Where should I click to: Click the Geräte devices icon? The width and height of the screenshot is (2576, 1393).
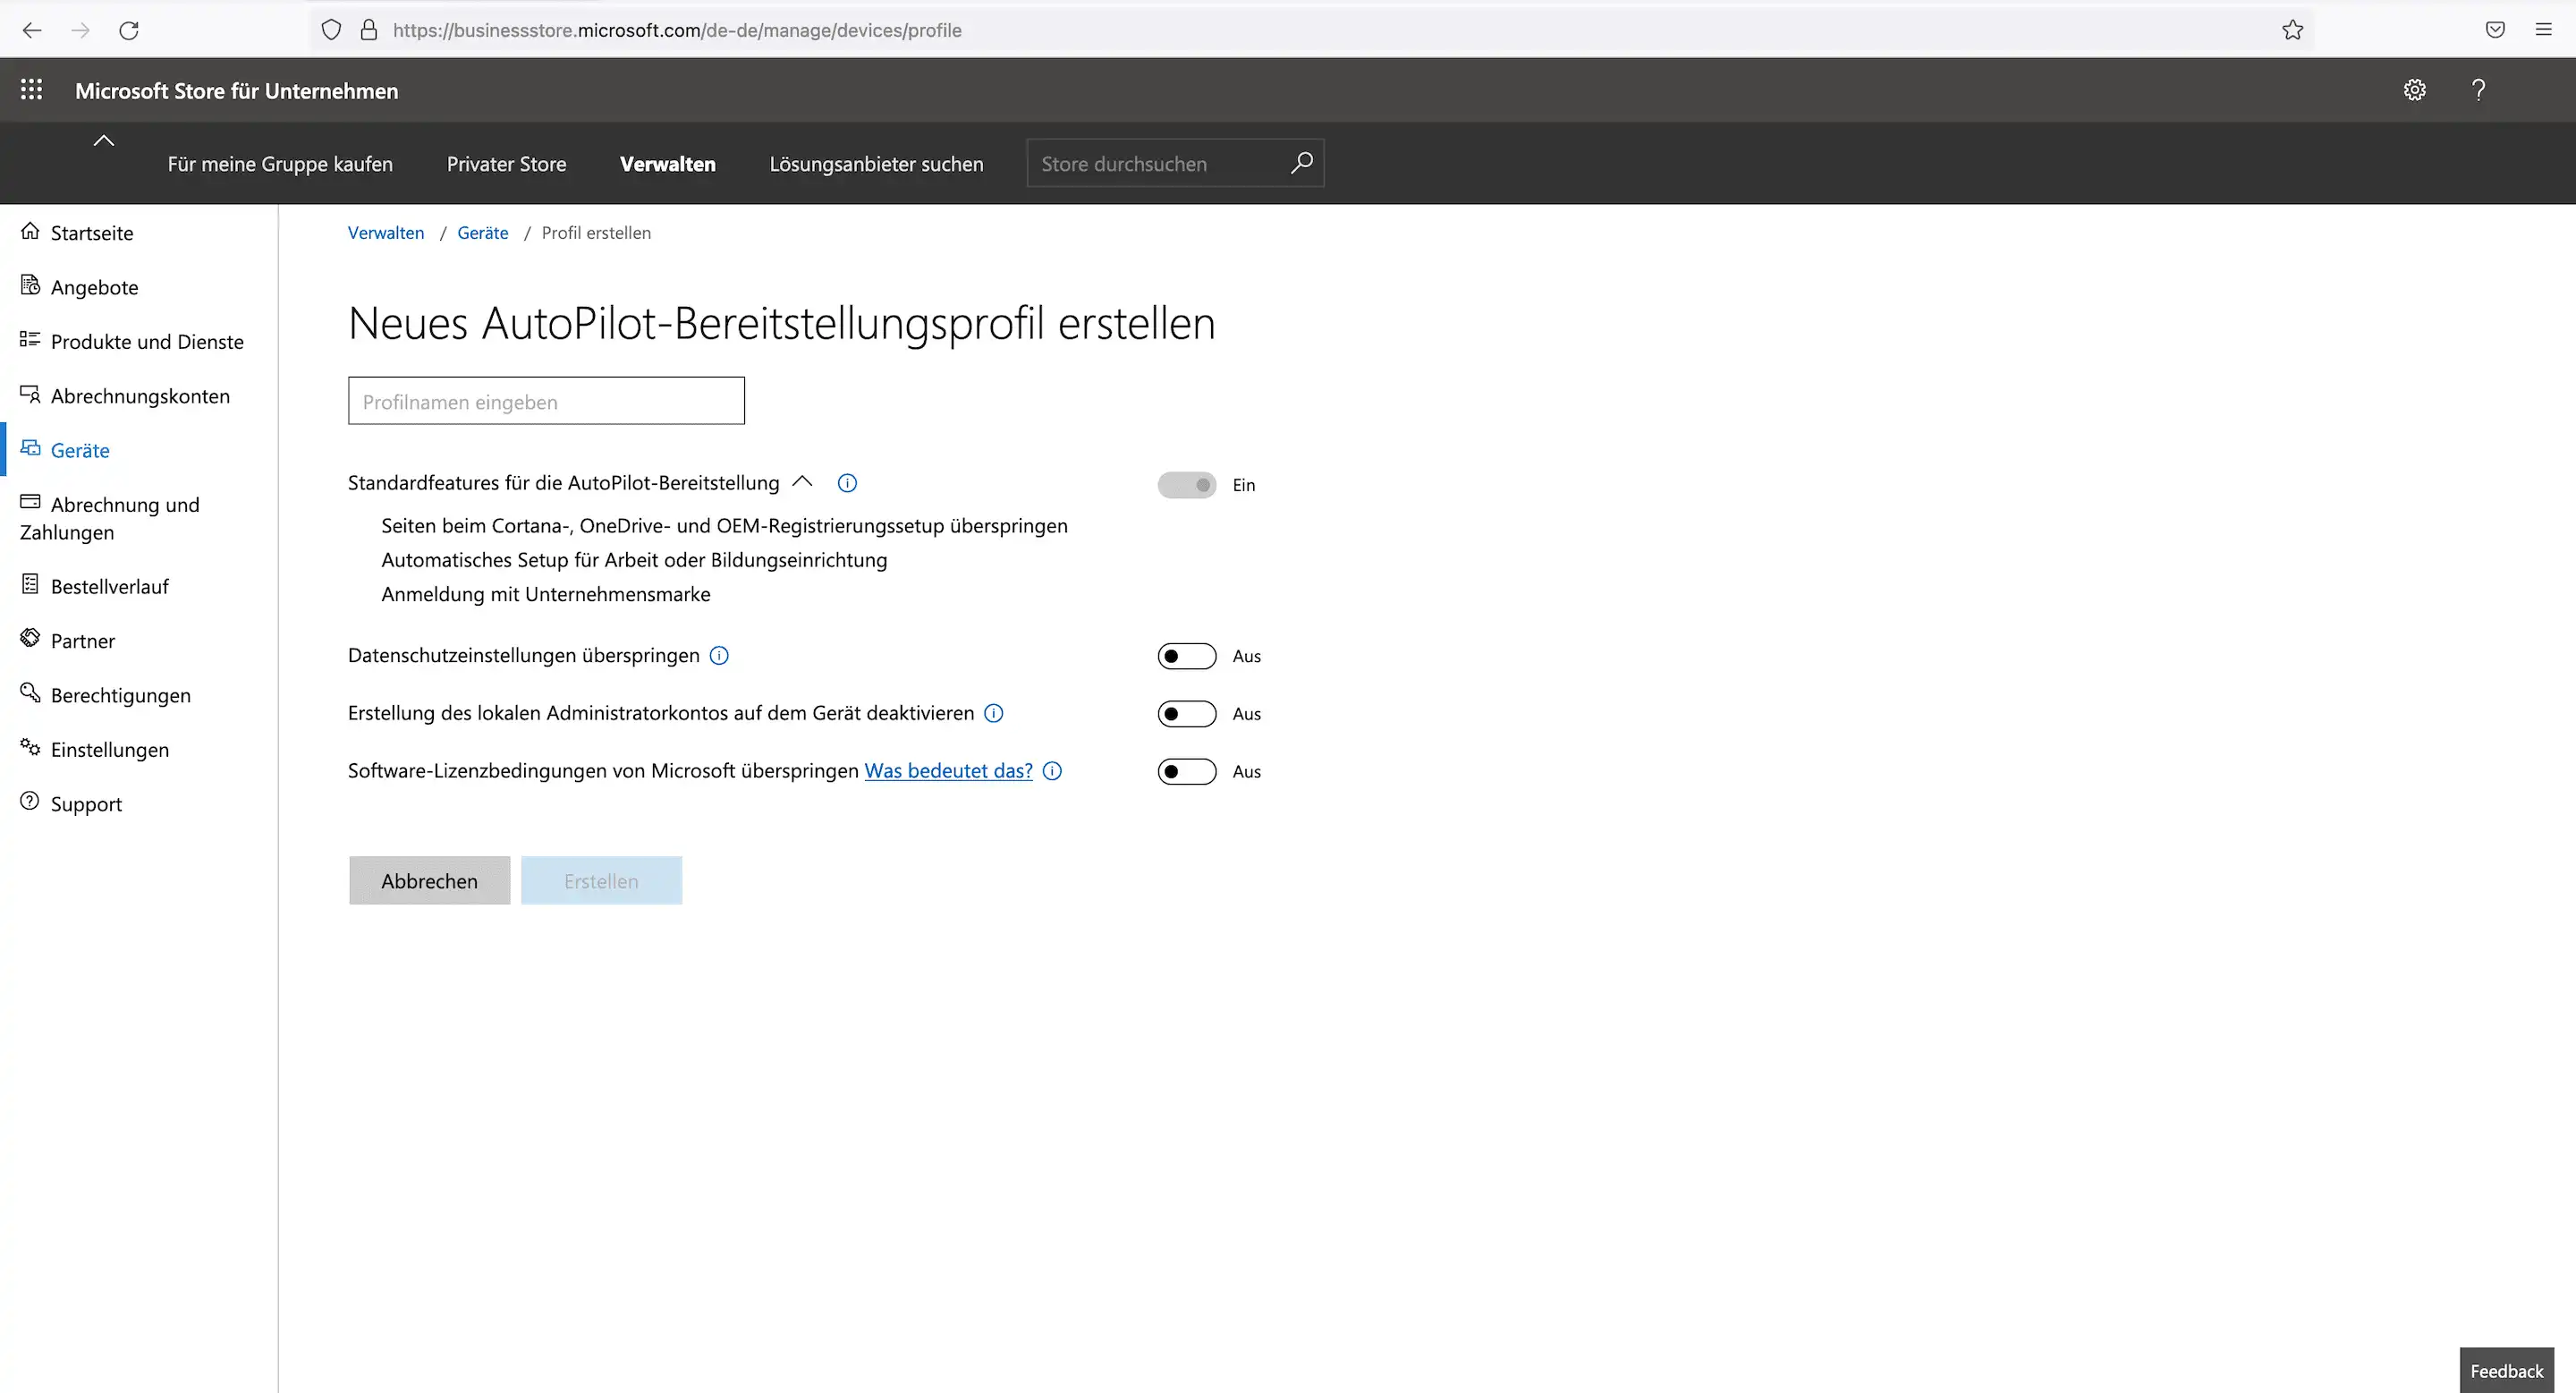[30, 448]
